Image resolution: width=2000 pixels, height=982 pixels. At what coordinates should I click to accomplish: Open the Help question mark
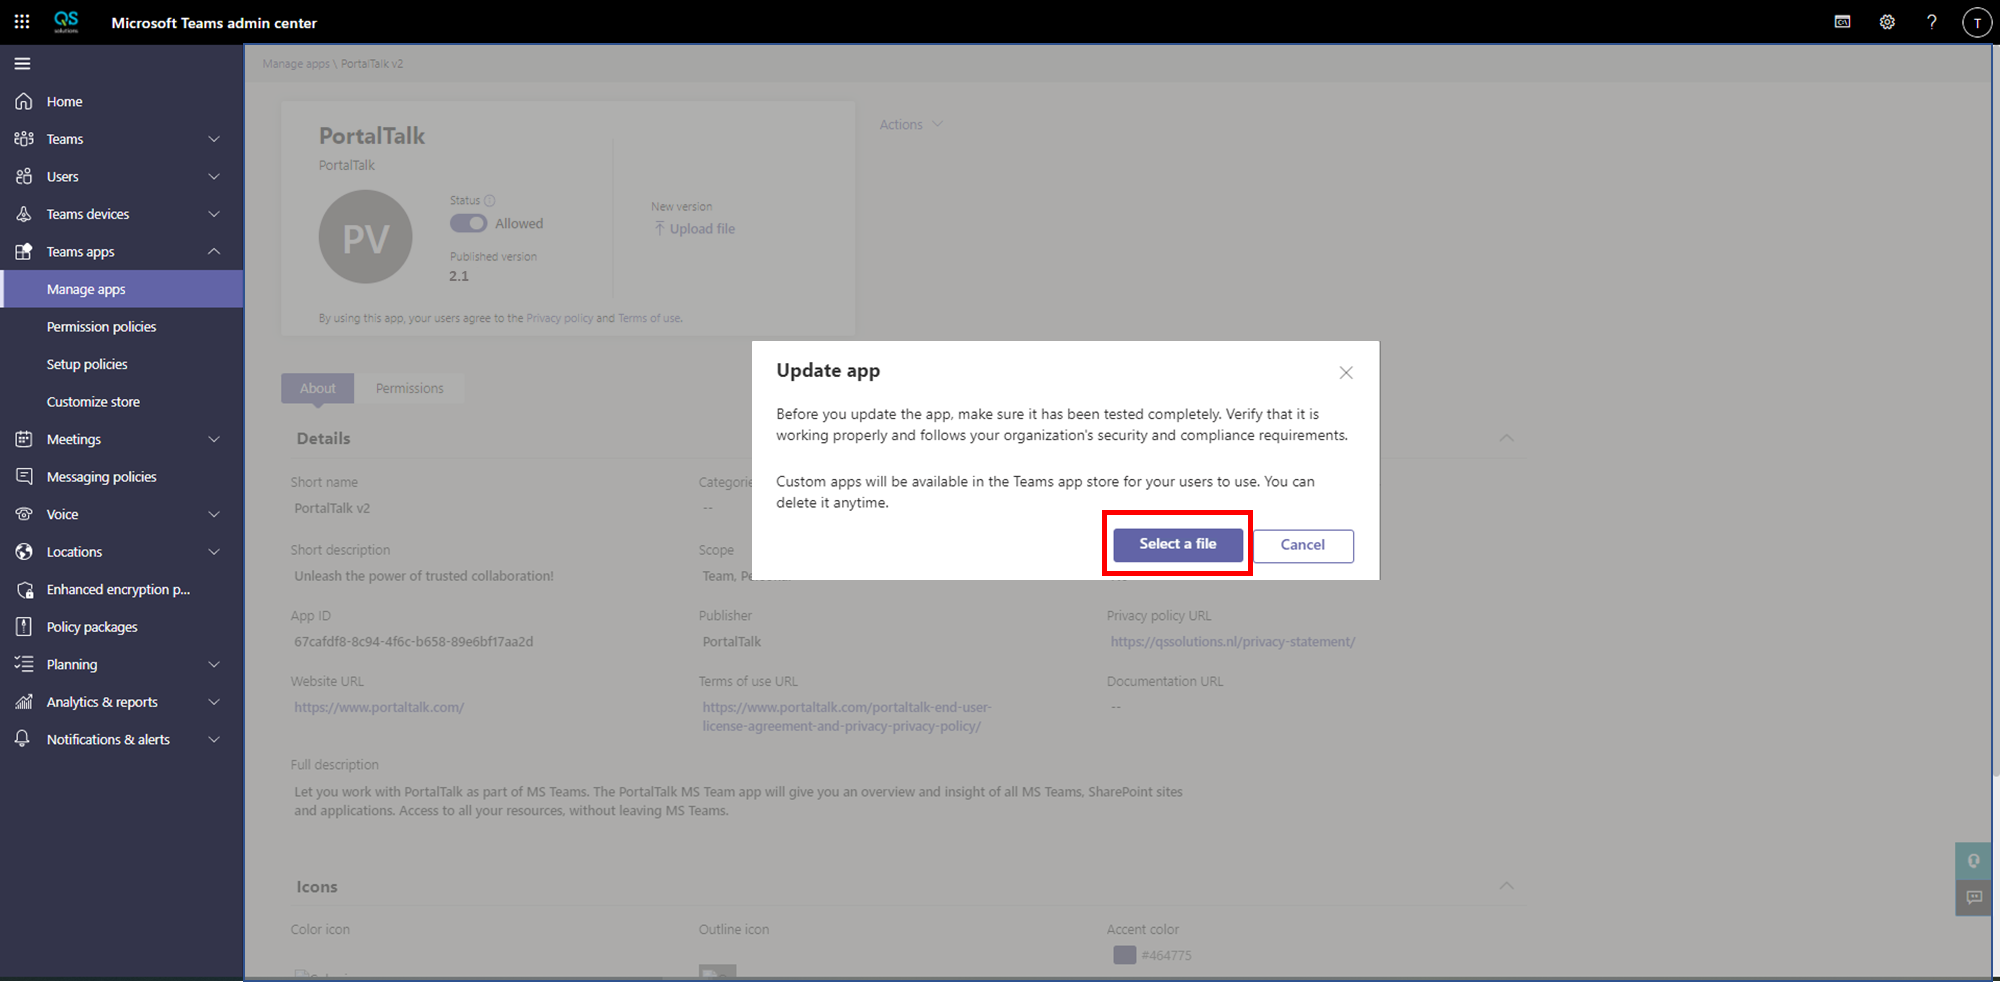pos(1932,22)
